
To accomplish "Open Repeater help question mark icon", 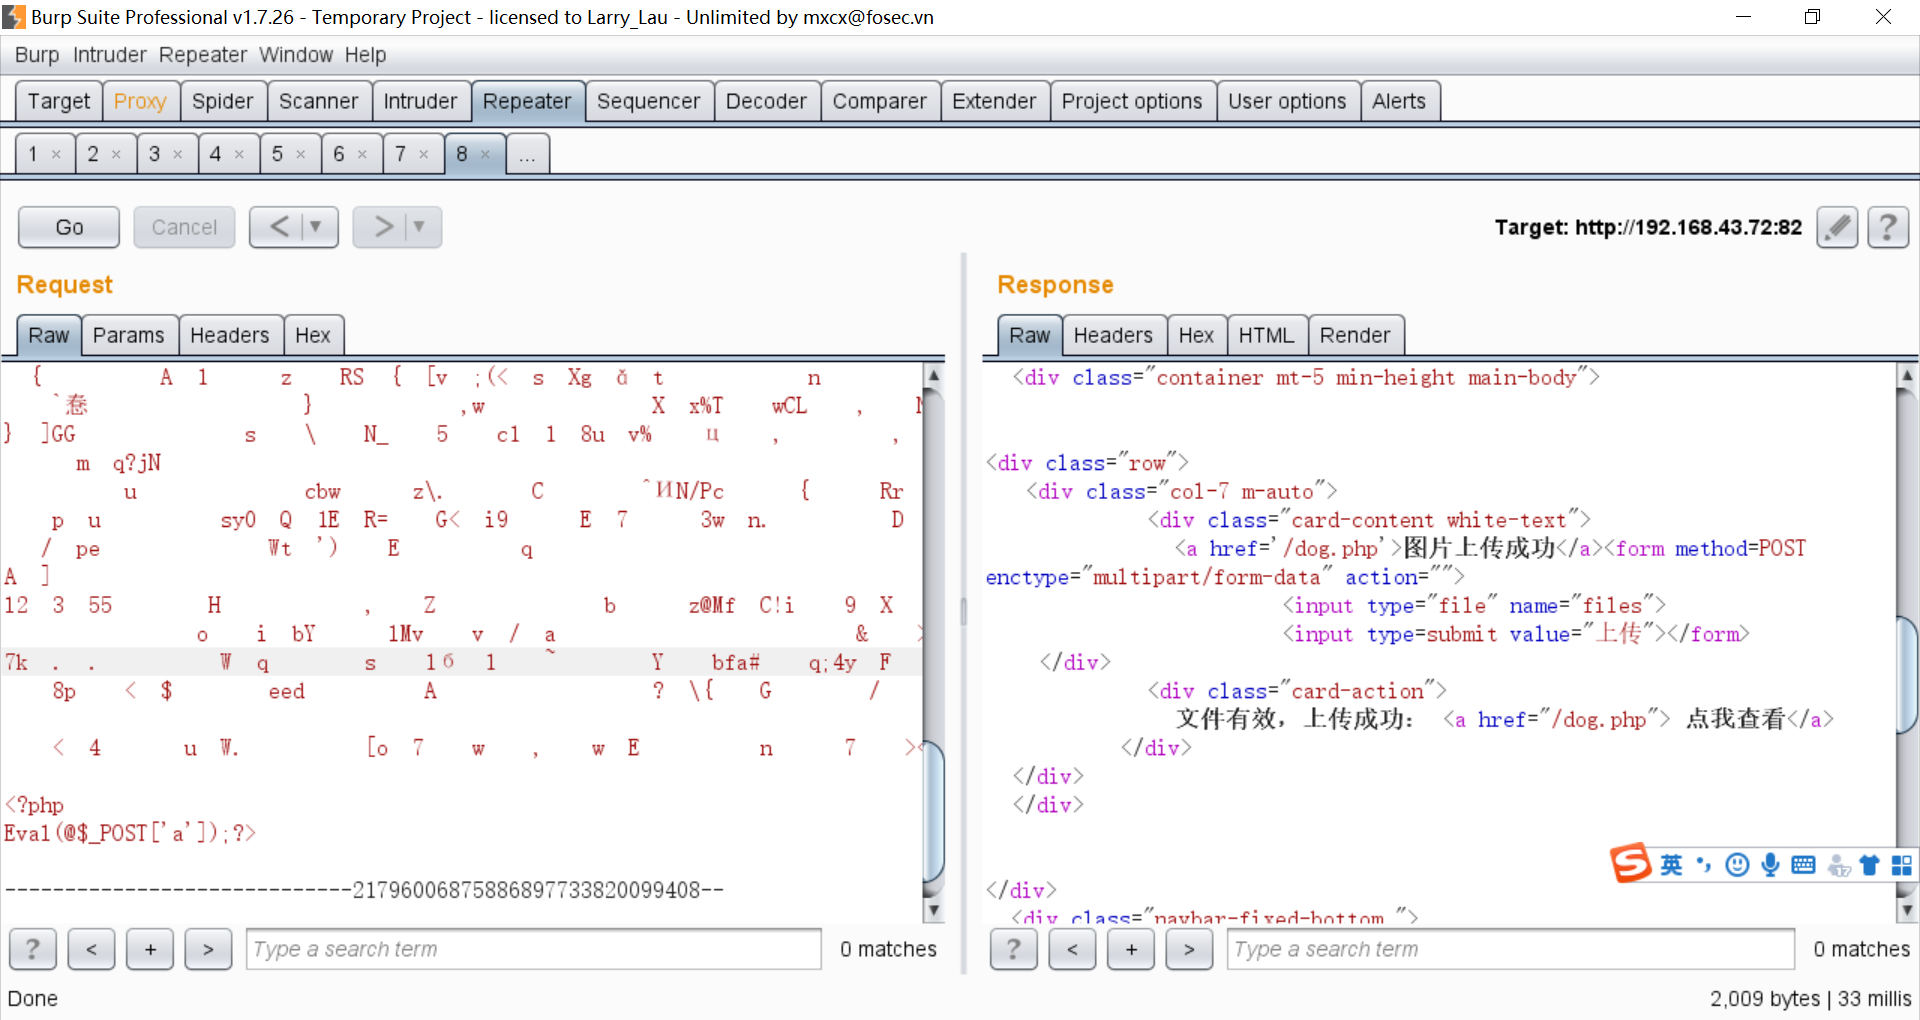I will click(1888, 227).
